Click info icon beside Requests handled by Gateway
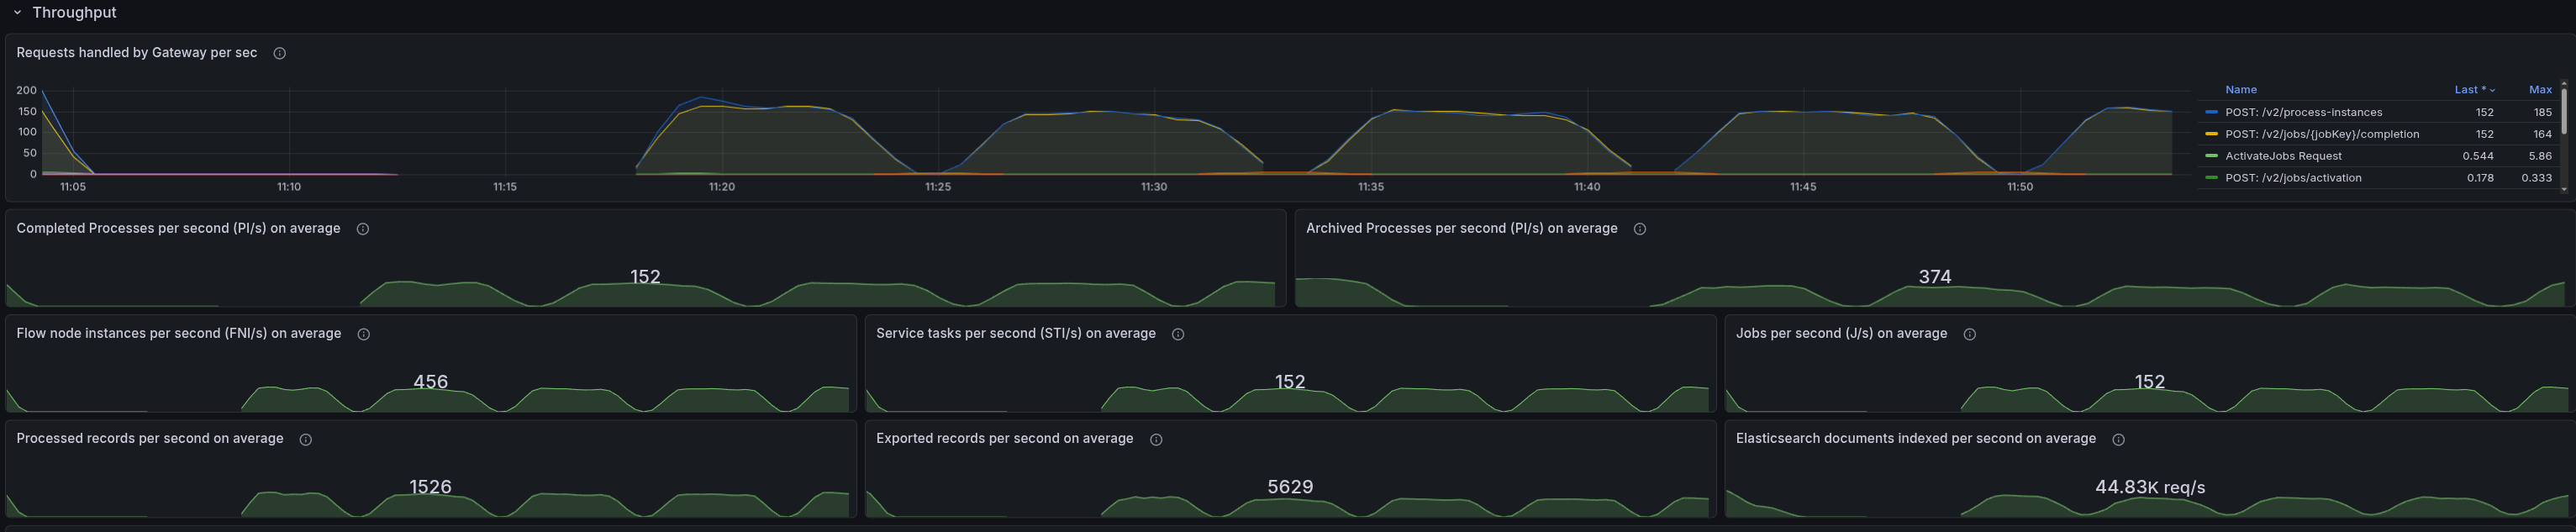Viewport: 2576px width, 532px height. 280,54
